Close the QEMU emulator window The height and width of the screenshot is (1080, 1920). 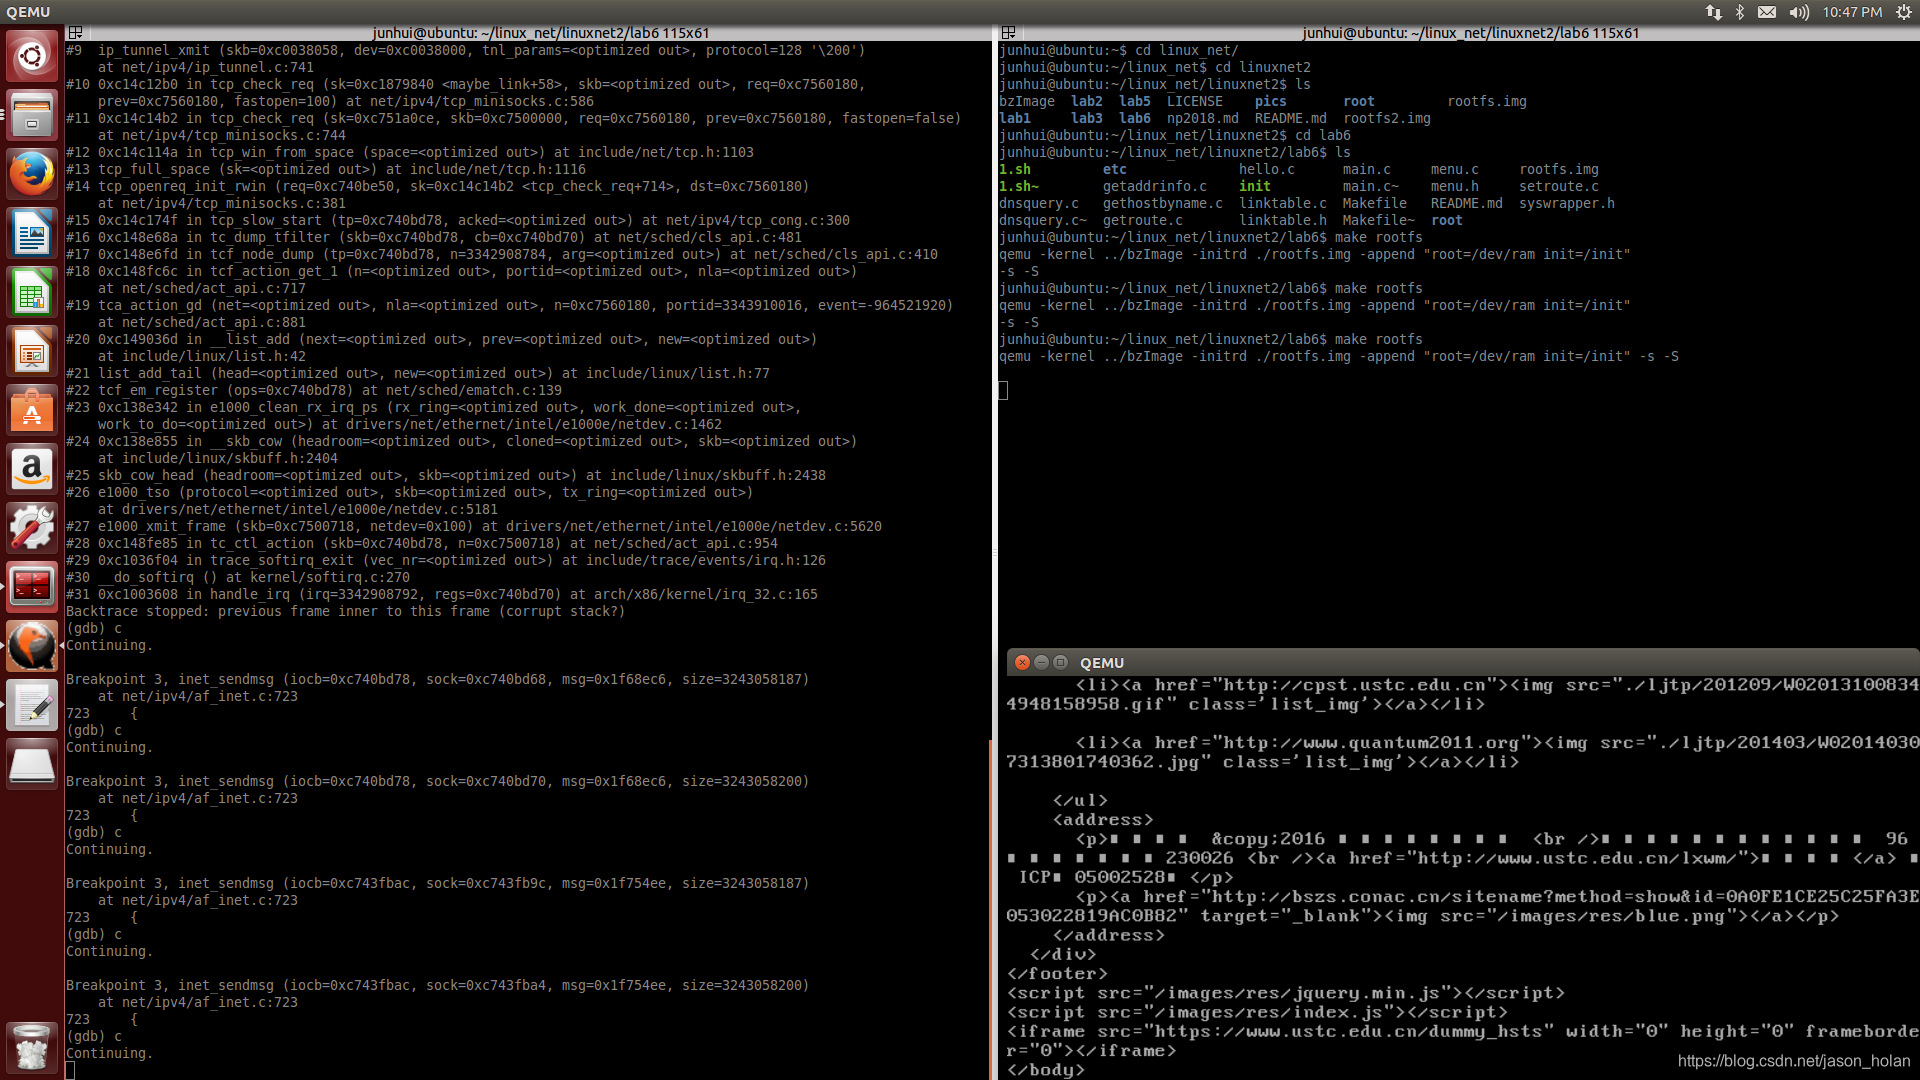[x=1022, y=662]
